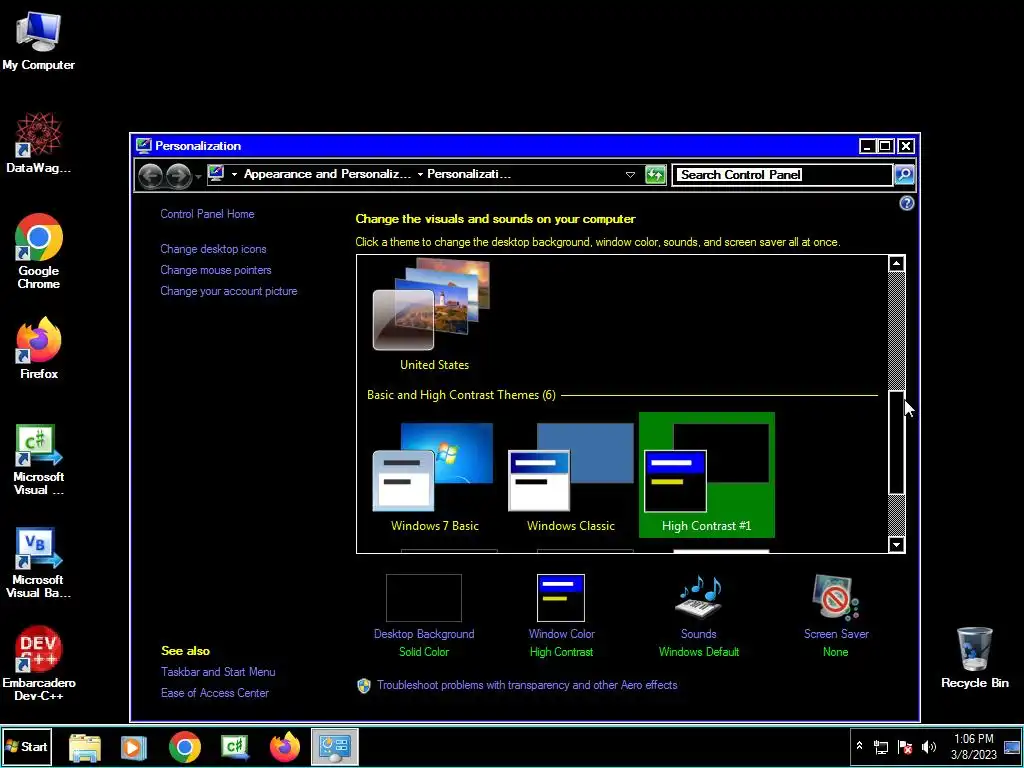1024x768 pixels.
Task: Apply the Windows Classic theme
Action: tap(571, 475)
